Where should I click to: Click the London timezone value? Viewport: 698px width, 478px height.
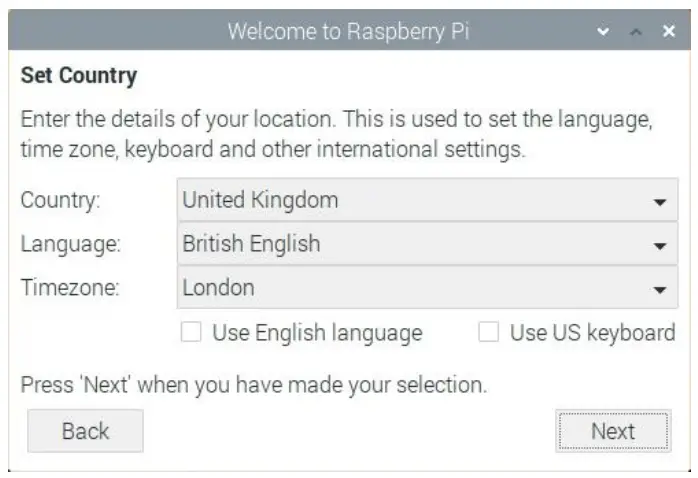tap(218, 288)
